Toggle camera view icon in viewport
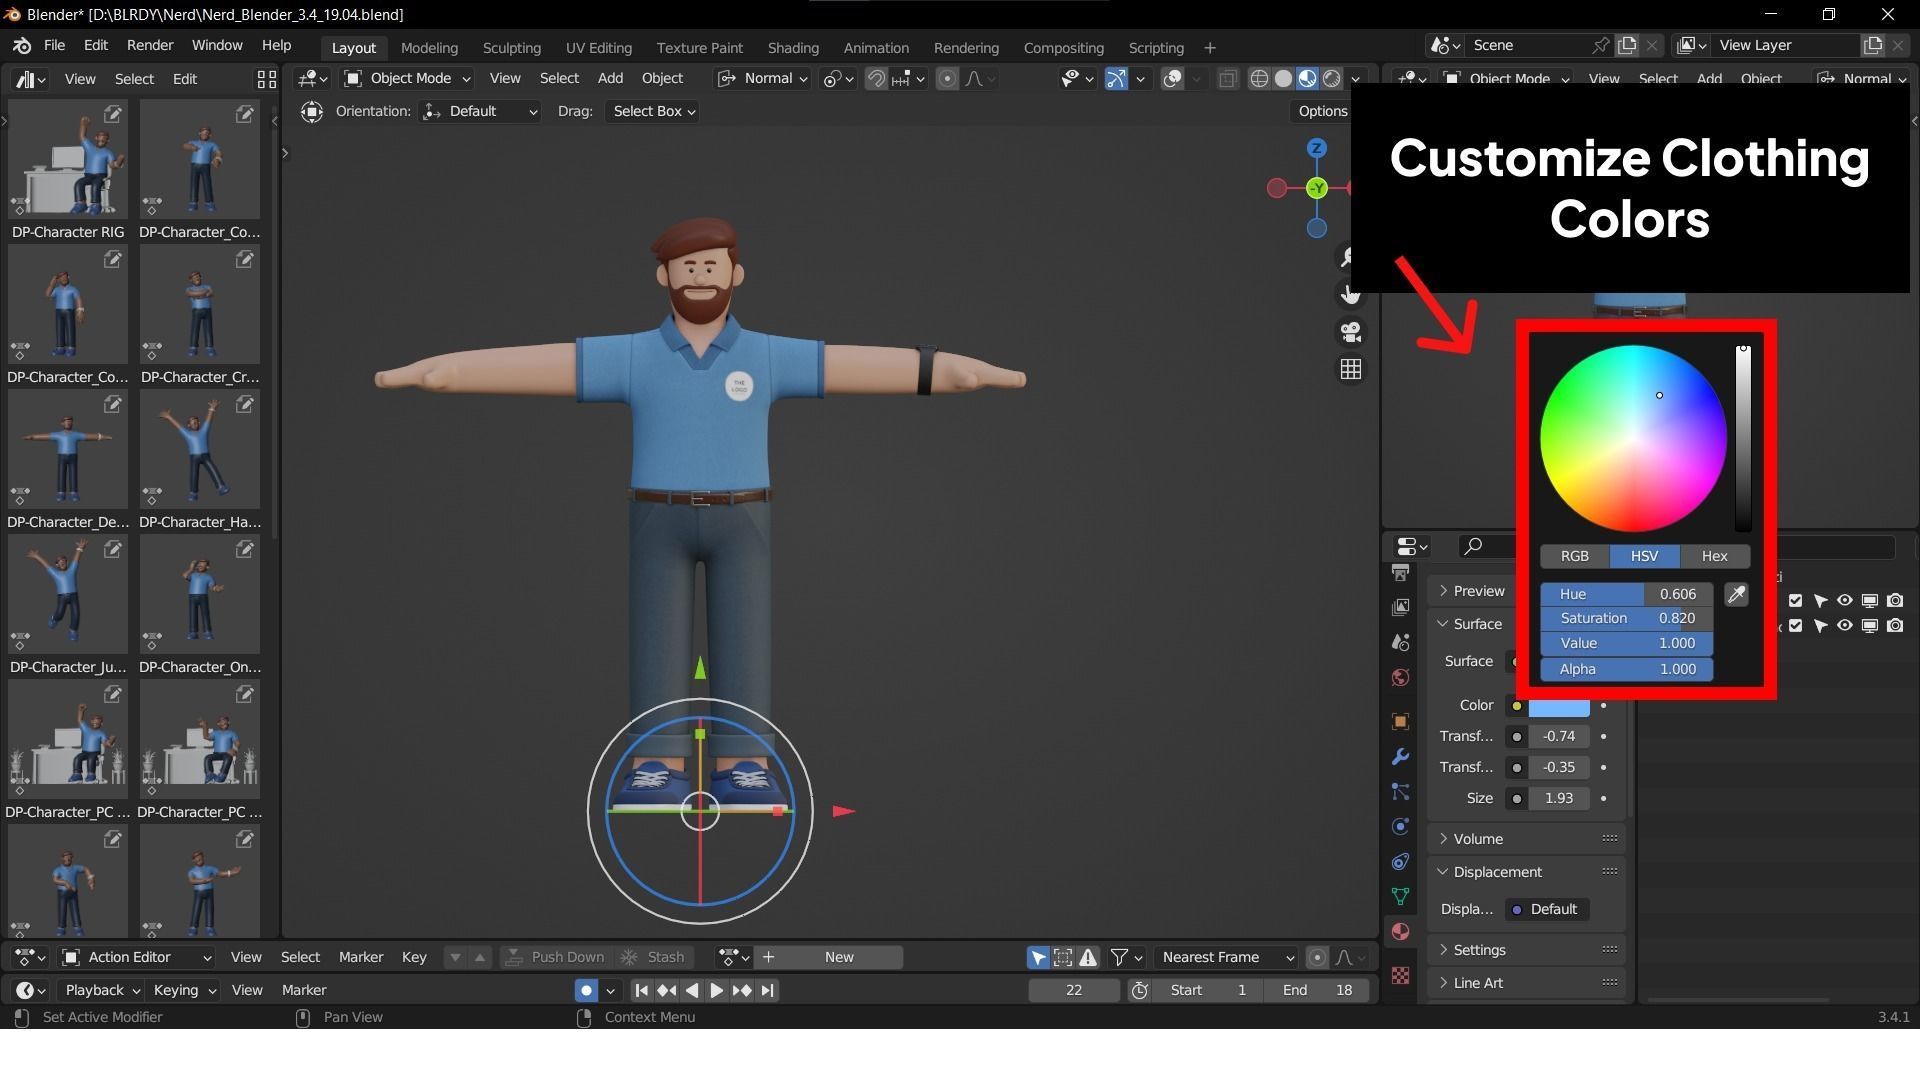The height and width of the screenshot is (1080, 1920). click(1351, 332)
